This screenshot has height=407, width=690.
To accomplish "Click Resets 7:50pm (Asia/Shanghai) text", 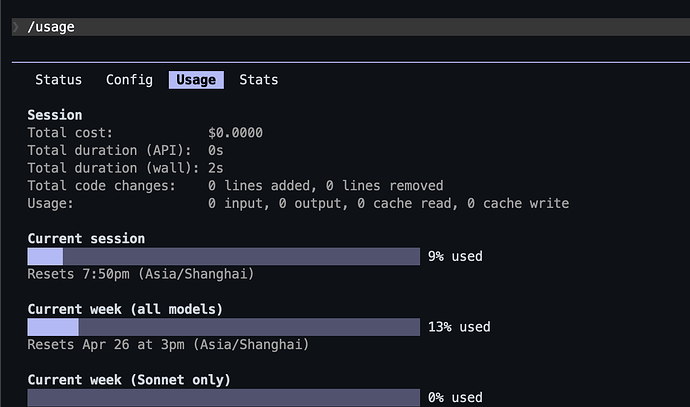I will 141,274.
